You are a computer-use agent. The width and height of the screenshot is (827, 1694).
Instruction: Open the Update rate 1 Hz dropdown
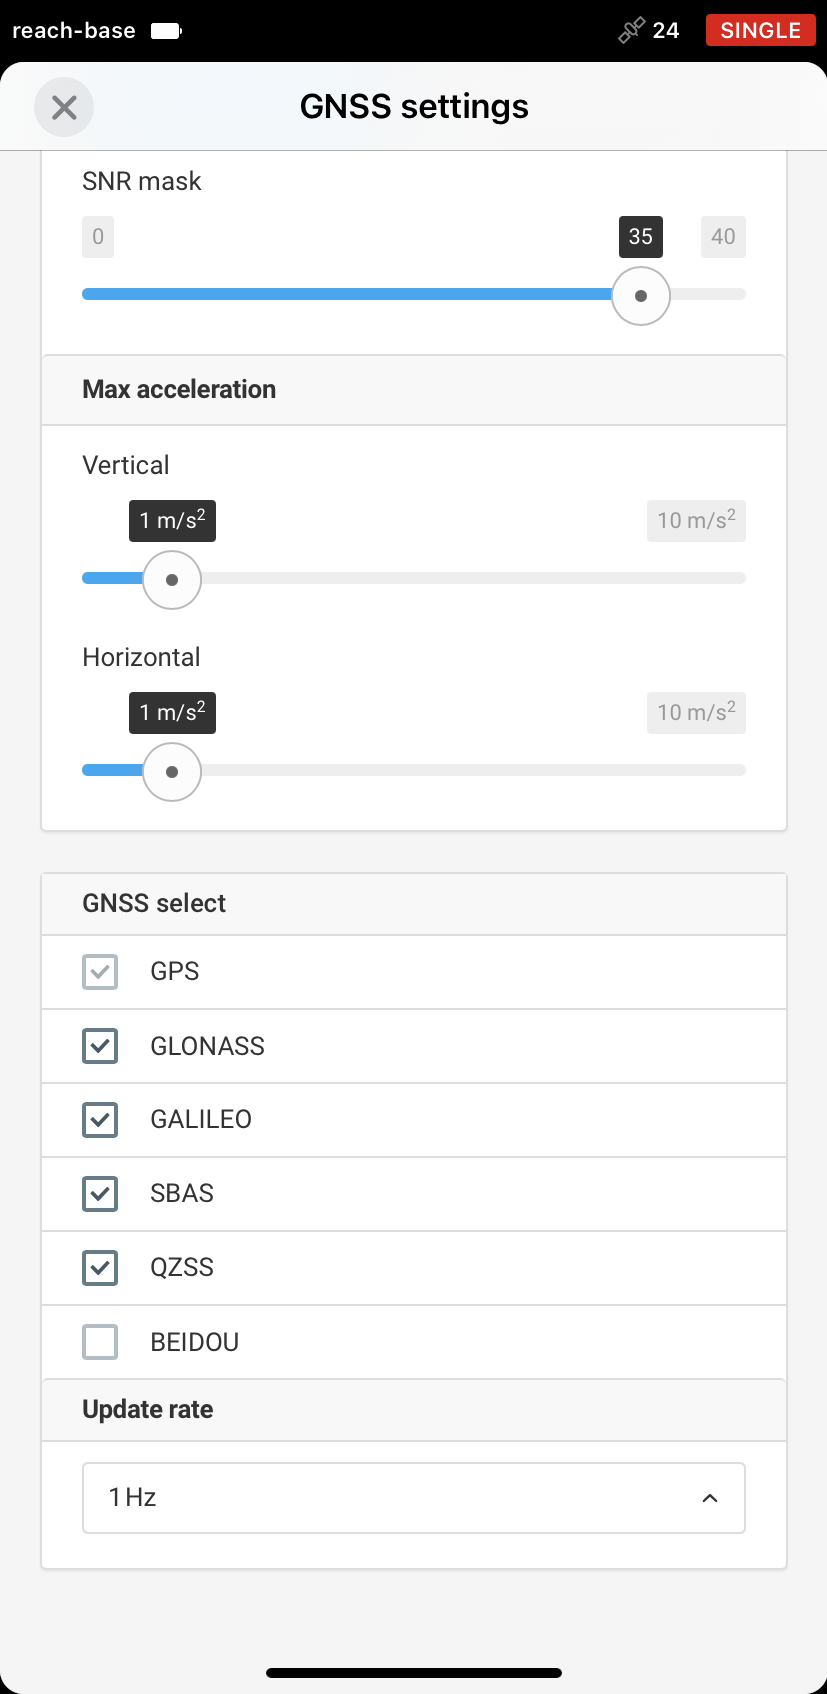pos(414,1498)
